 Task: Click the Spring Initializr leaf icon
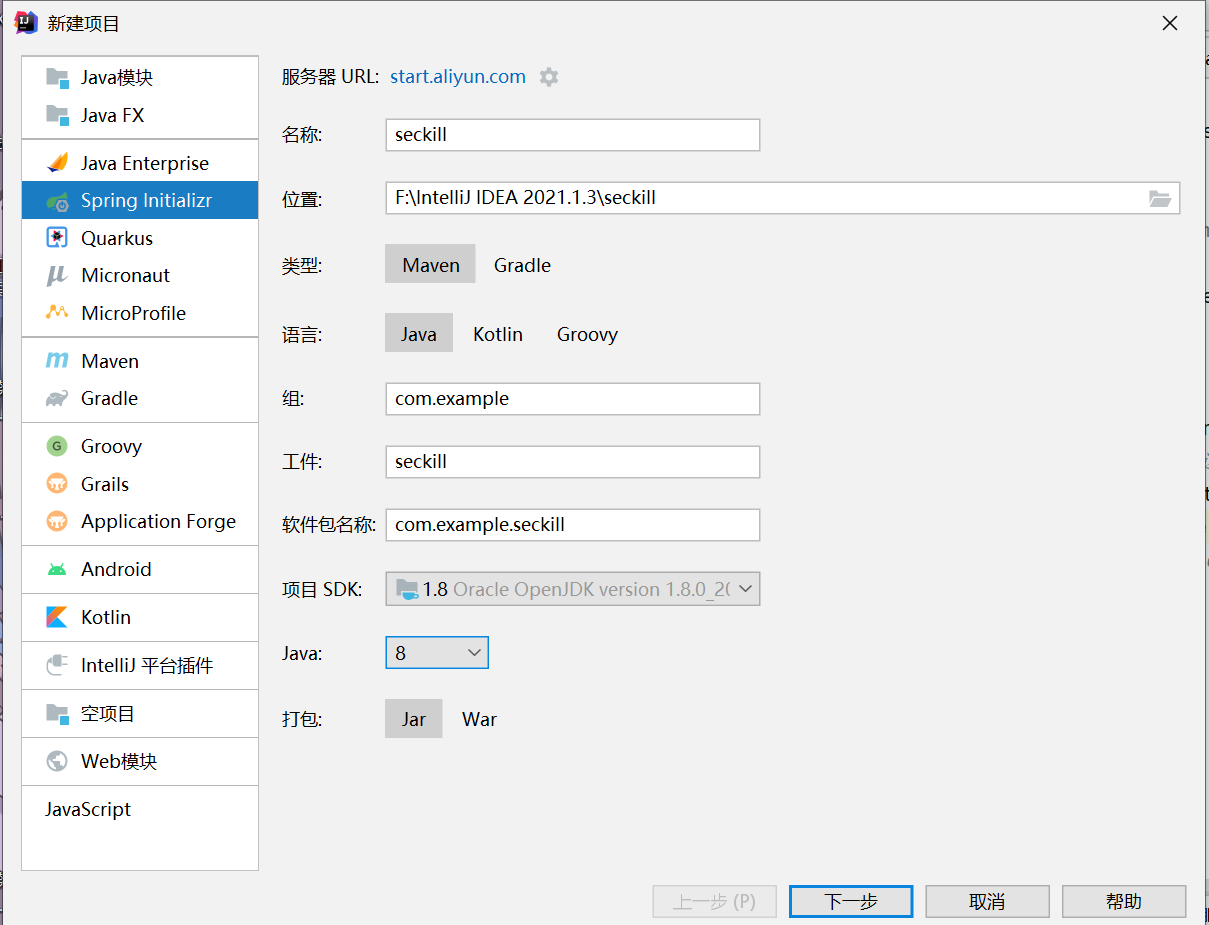(57, 201)
